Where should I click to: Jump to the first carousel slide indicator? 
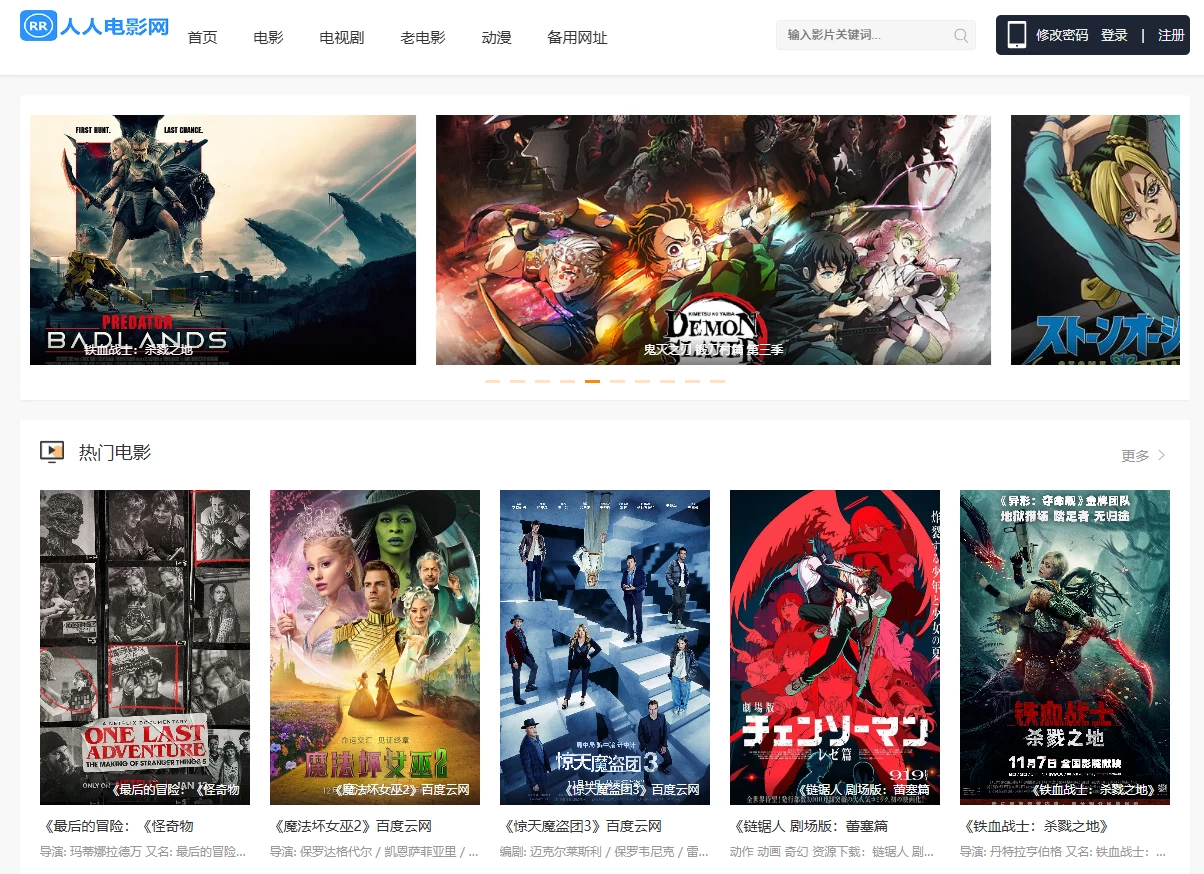pos(492,381)
